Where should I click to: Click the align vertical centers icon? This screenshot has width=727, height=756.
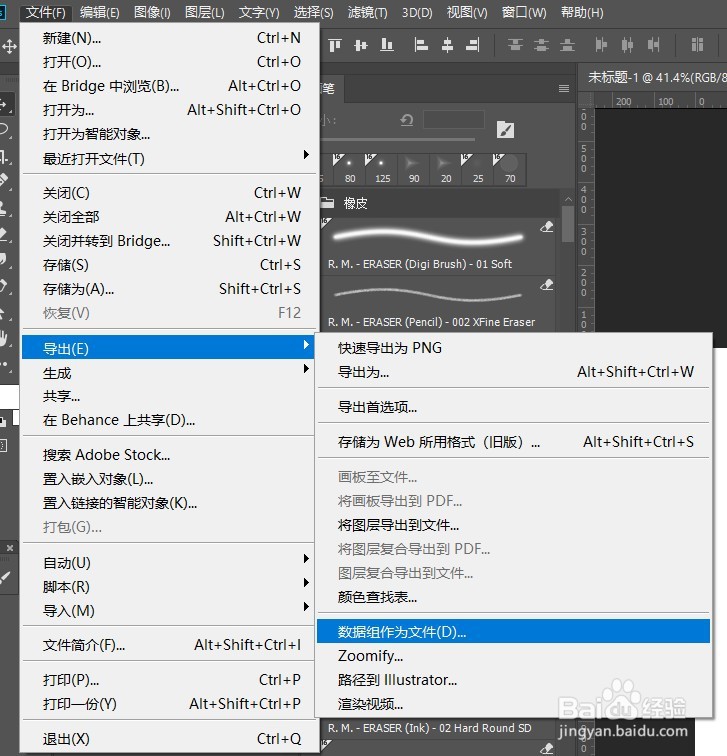361,45
